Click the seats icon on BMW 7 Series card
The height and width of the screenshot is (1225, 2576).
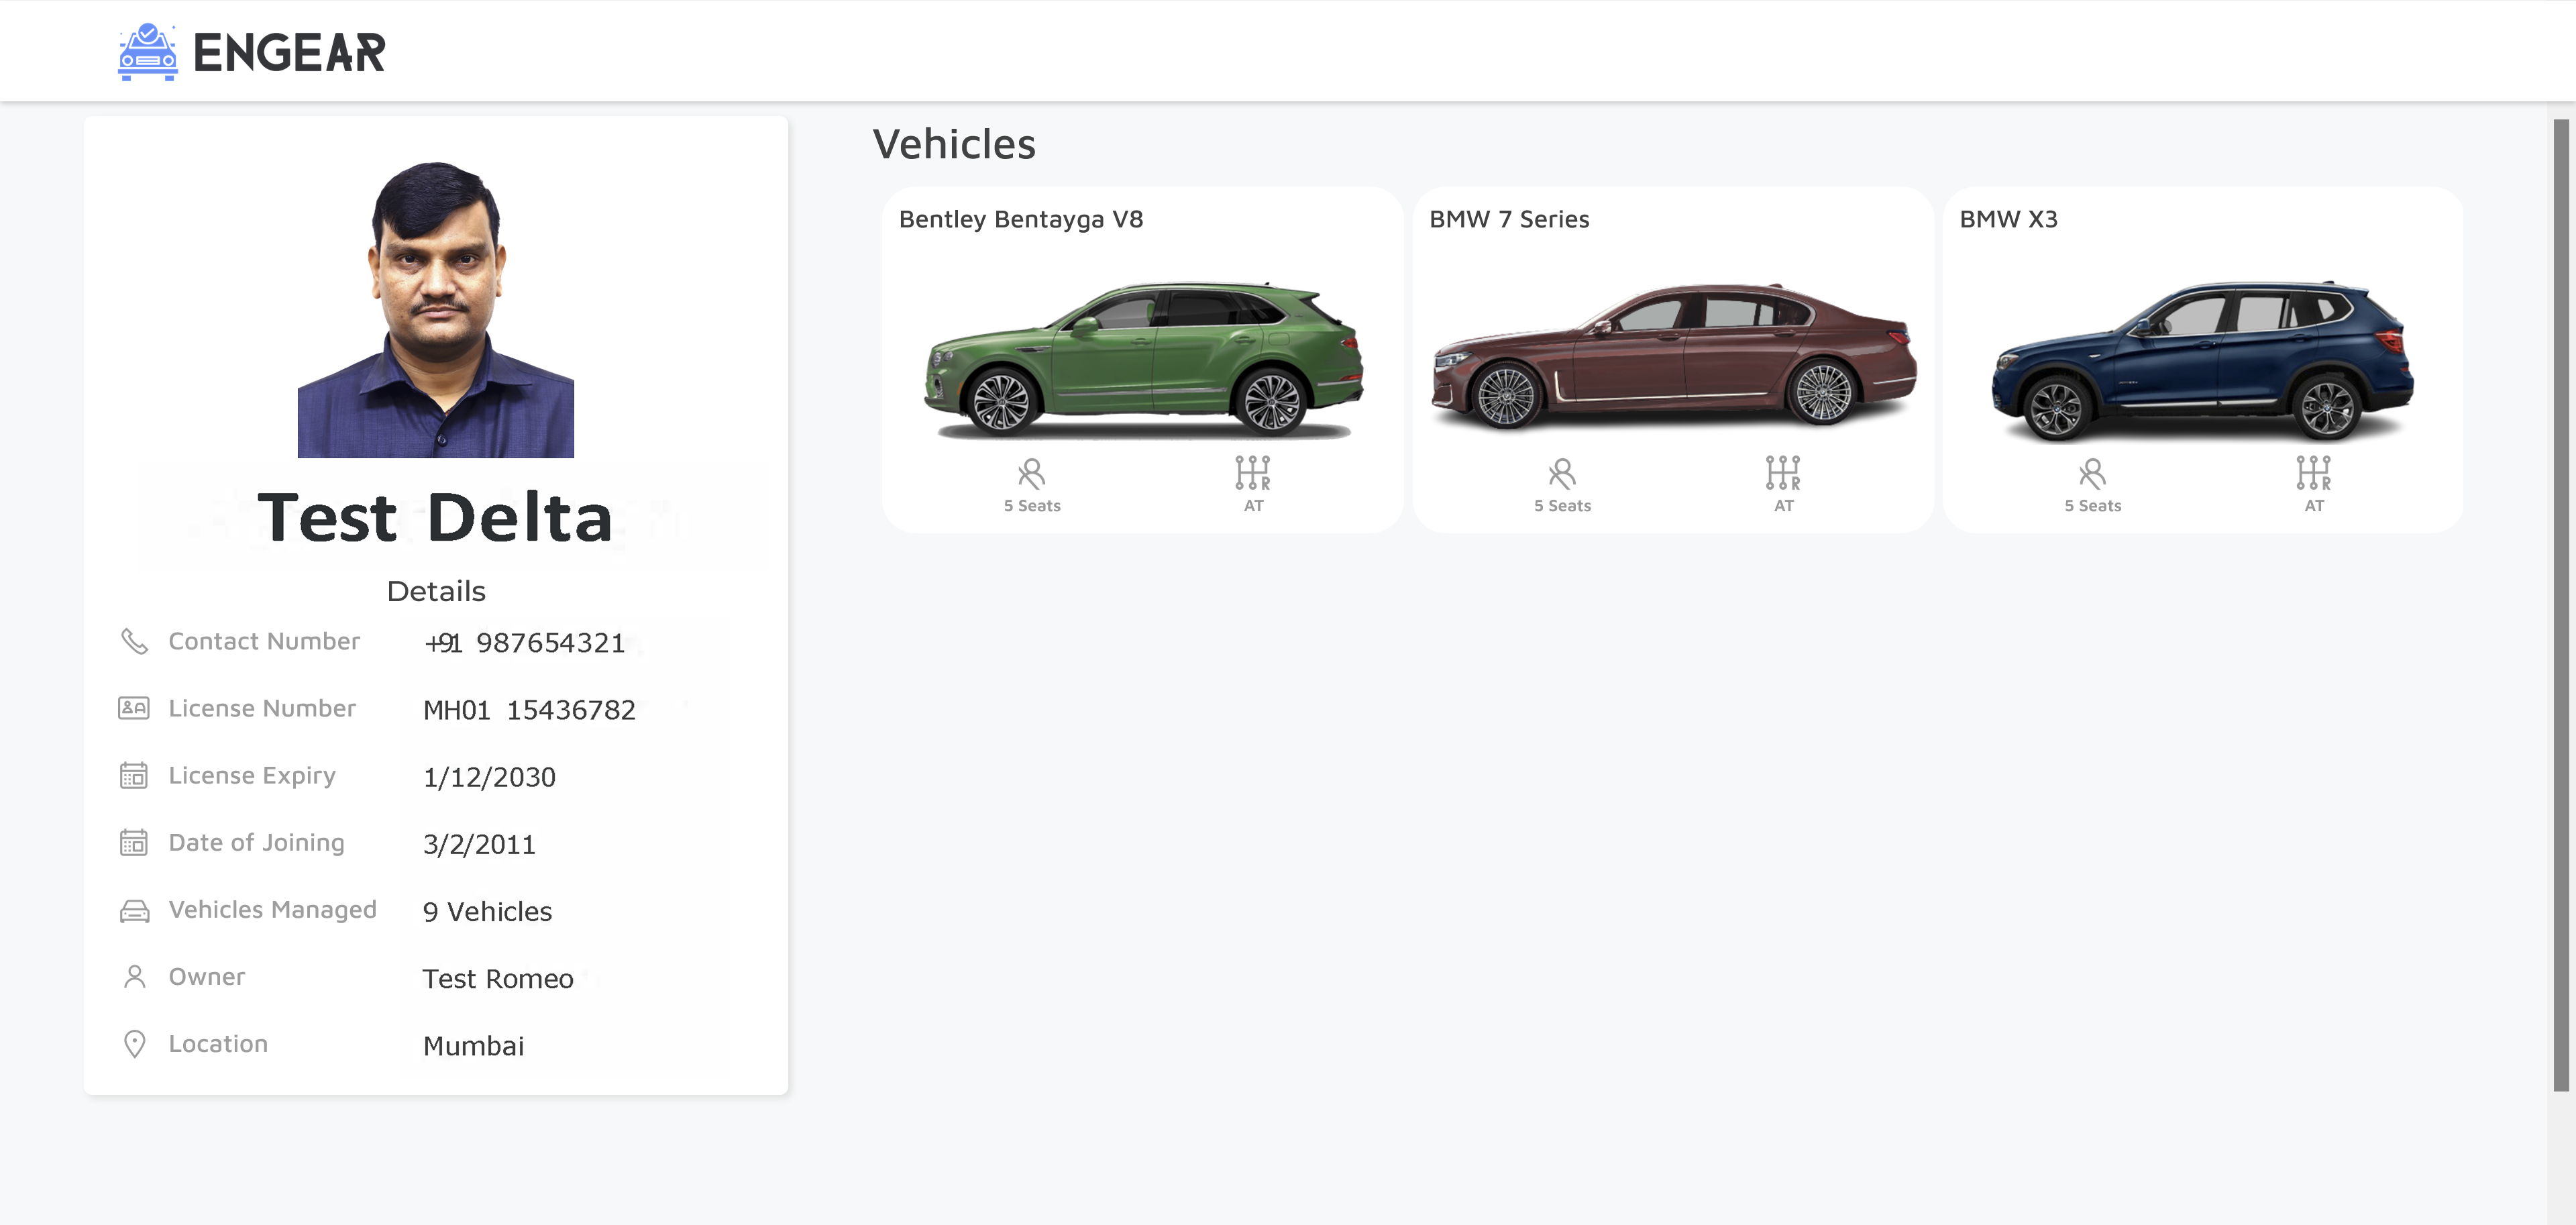pyautogui.click(x=1562, y=473)
